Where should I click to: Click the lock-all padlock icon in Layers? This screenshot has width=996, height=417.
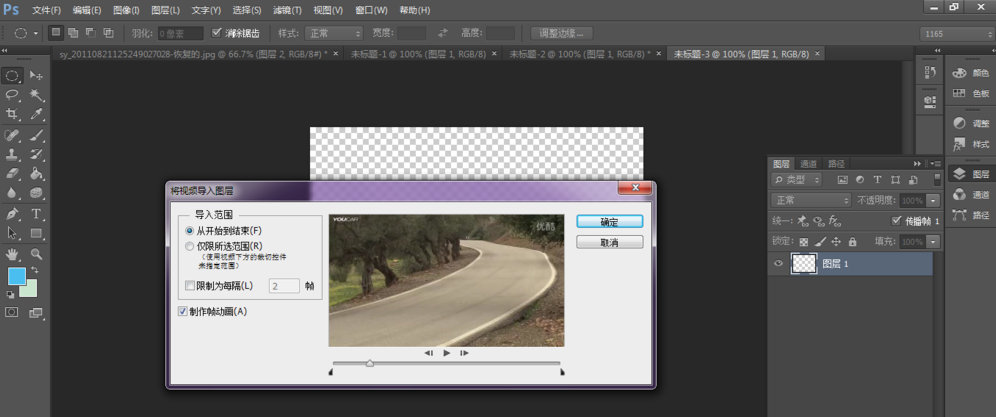point(851,242)
